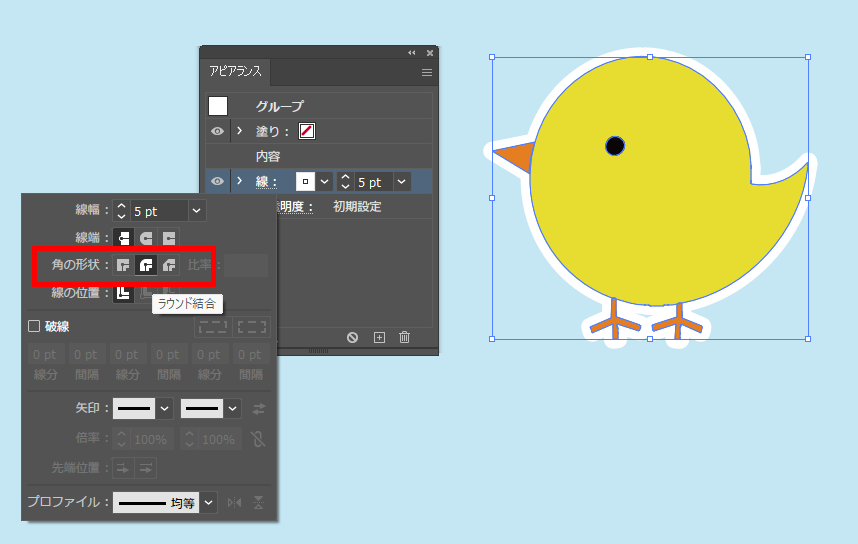The height and width of the screenshot is (544, 858).
Task: Enable the 破線 dashed line checkbox
Action: pyautogui.click(x=33, y=326)
